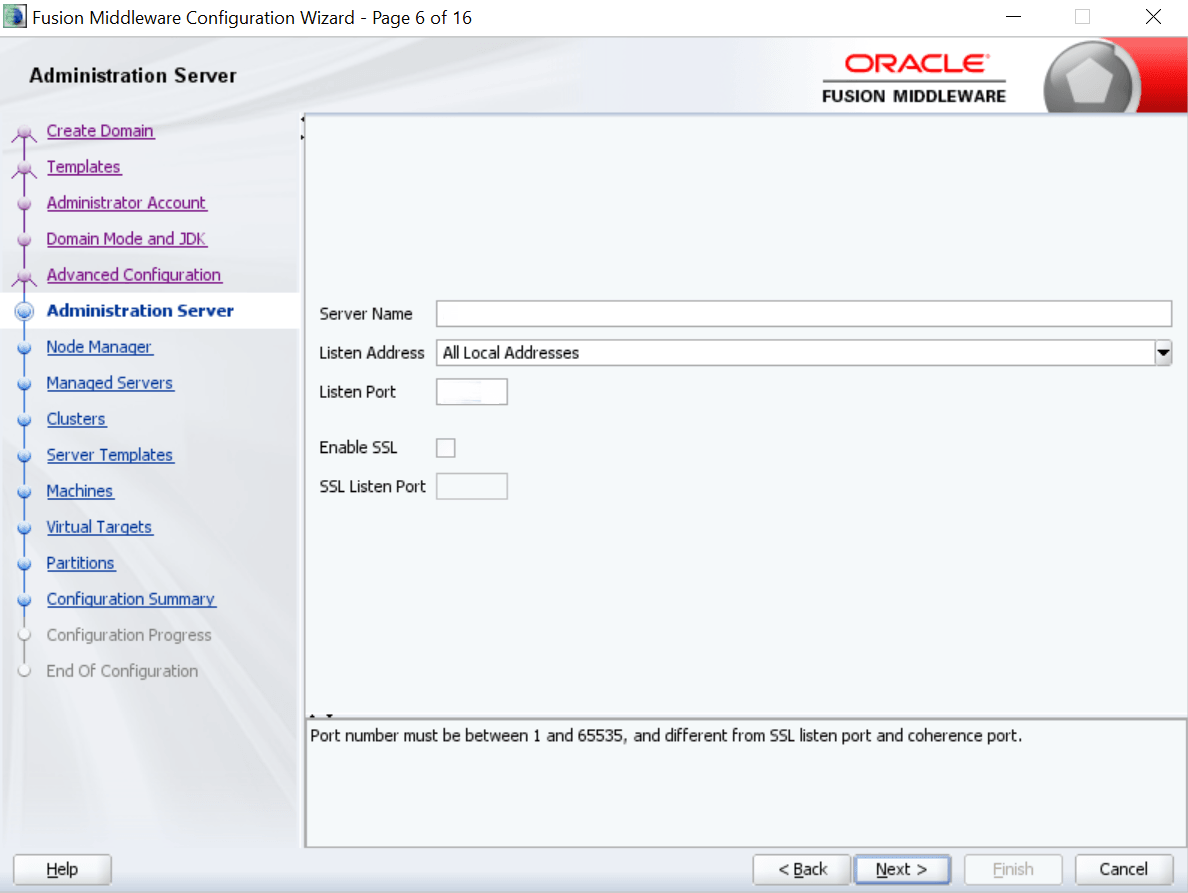
Task: Click the port number validation message text
Action: (x=666, y=735)
